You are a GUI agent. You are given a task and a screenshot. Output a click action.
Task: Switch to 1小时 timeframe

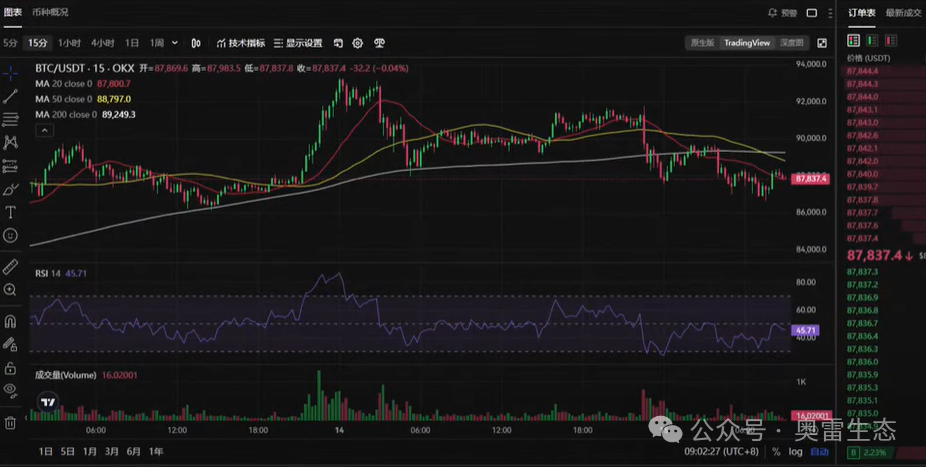click(x=69, y=43)
